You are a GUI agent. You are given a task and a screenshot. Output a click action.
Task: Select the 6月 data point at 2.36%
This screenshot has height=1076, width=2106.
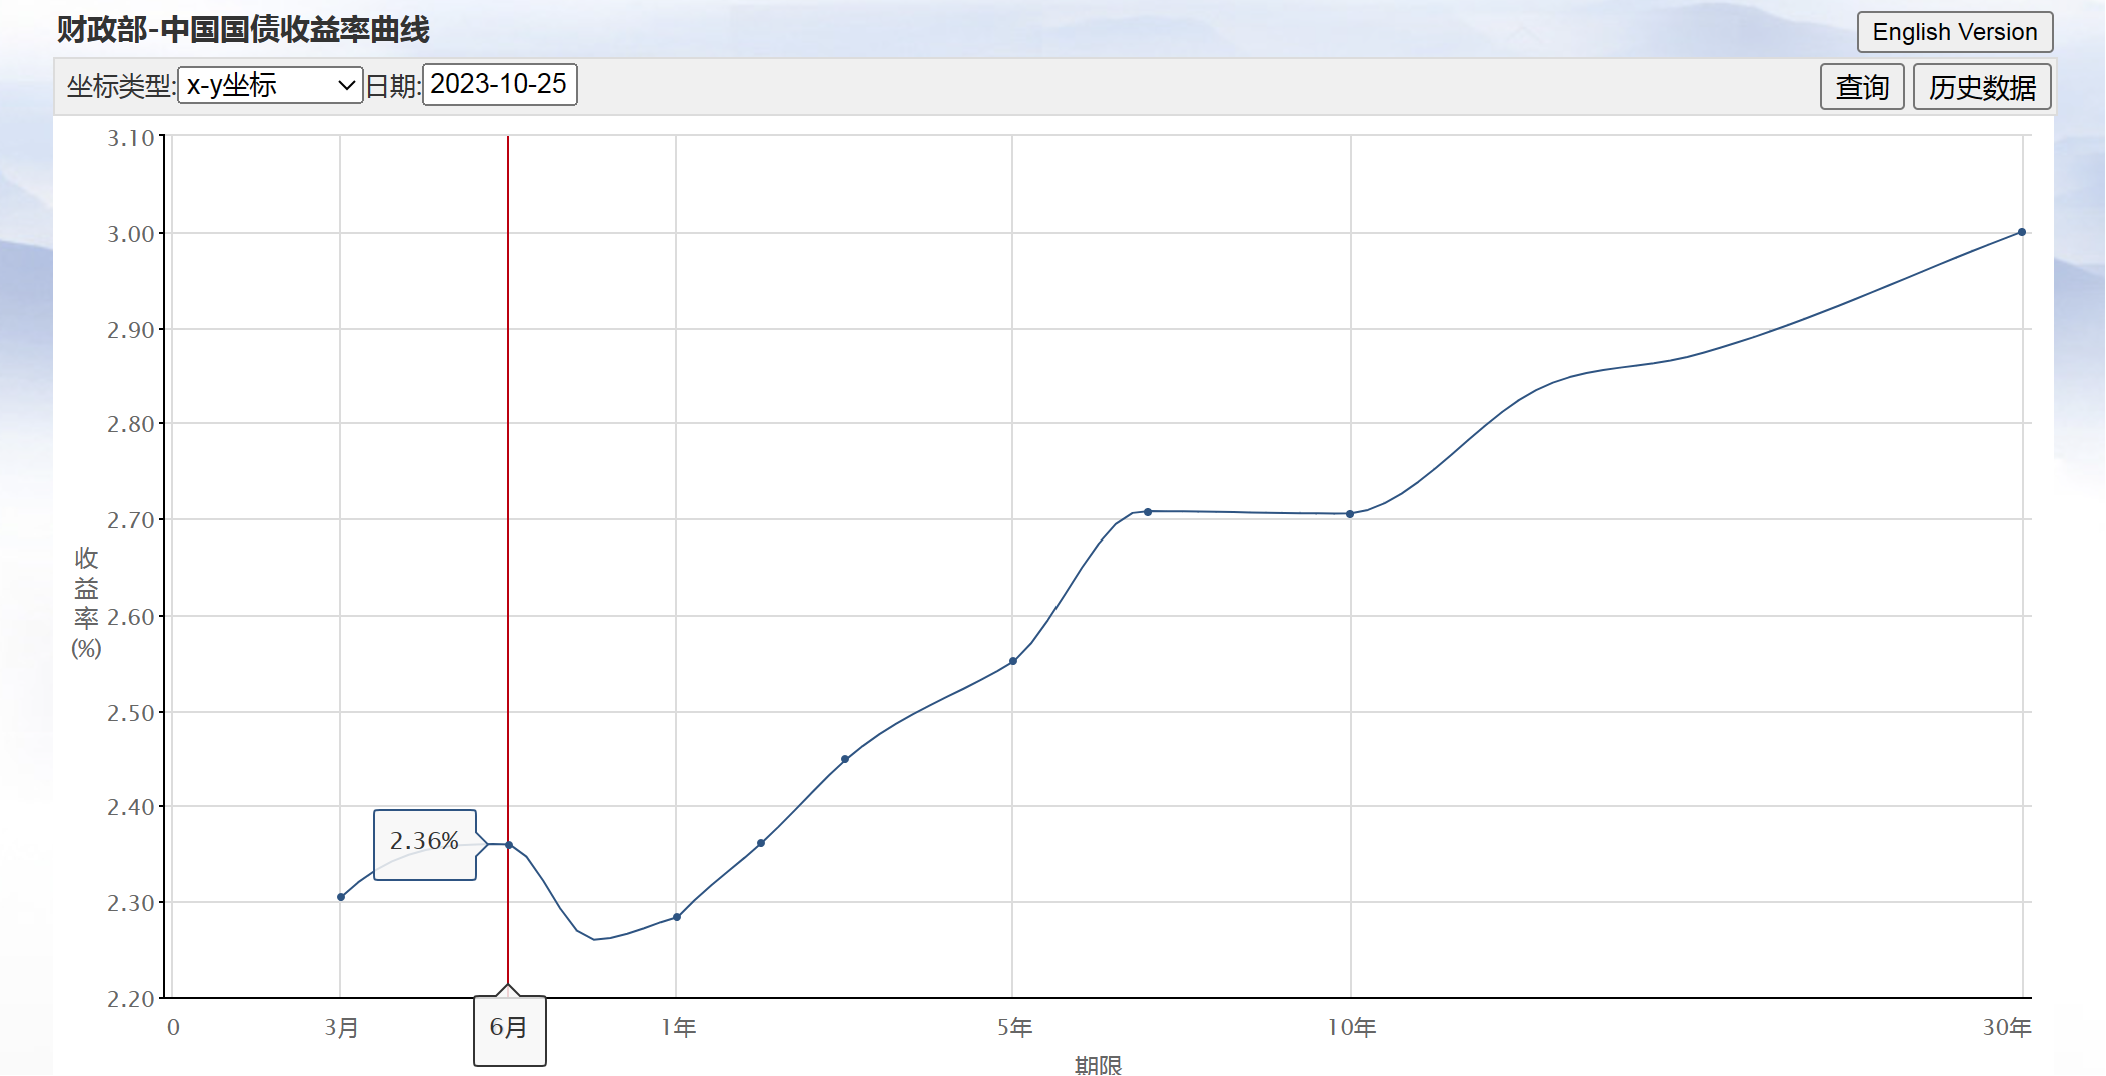[509, 845]
